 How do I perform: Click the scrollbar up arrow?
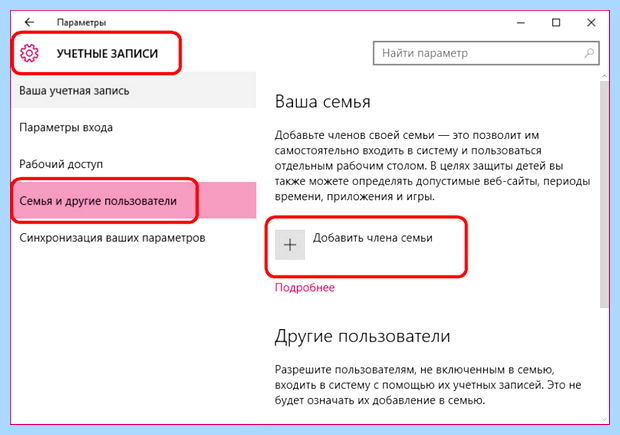click(604, 76)
